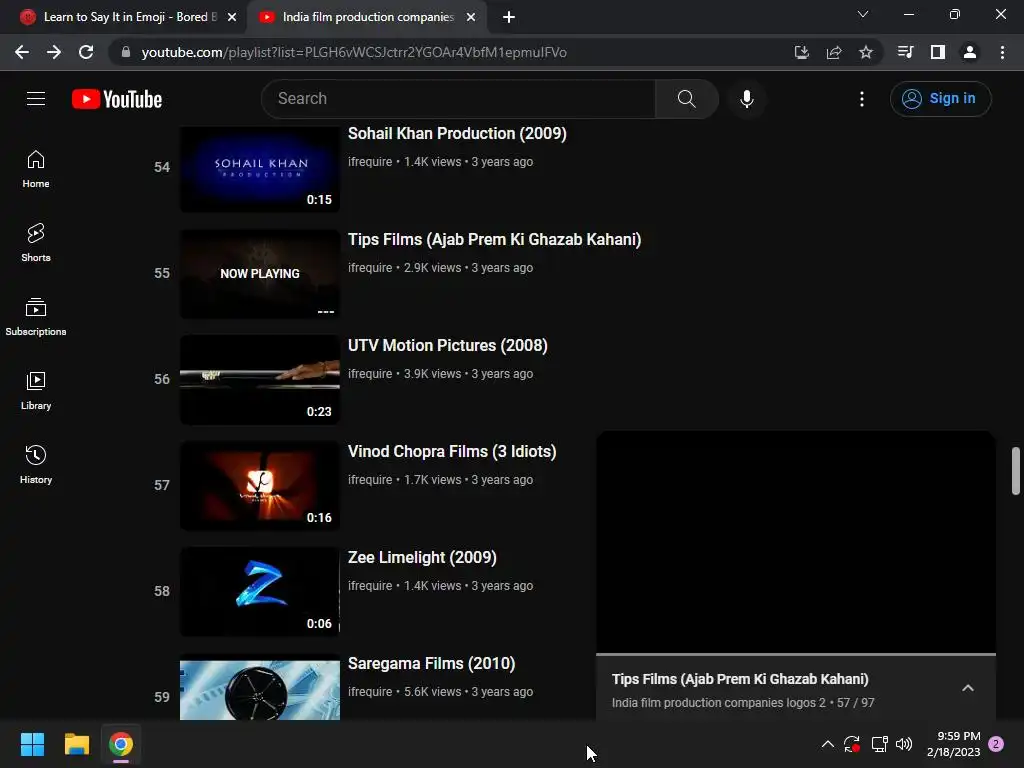Go back with the browser back arrow
Viewport: 1024px width, 768px height.
22,52
